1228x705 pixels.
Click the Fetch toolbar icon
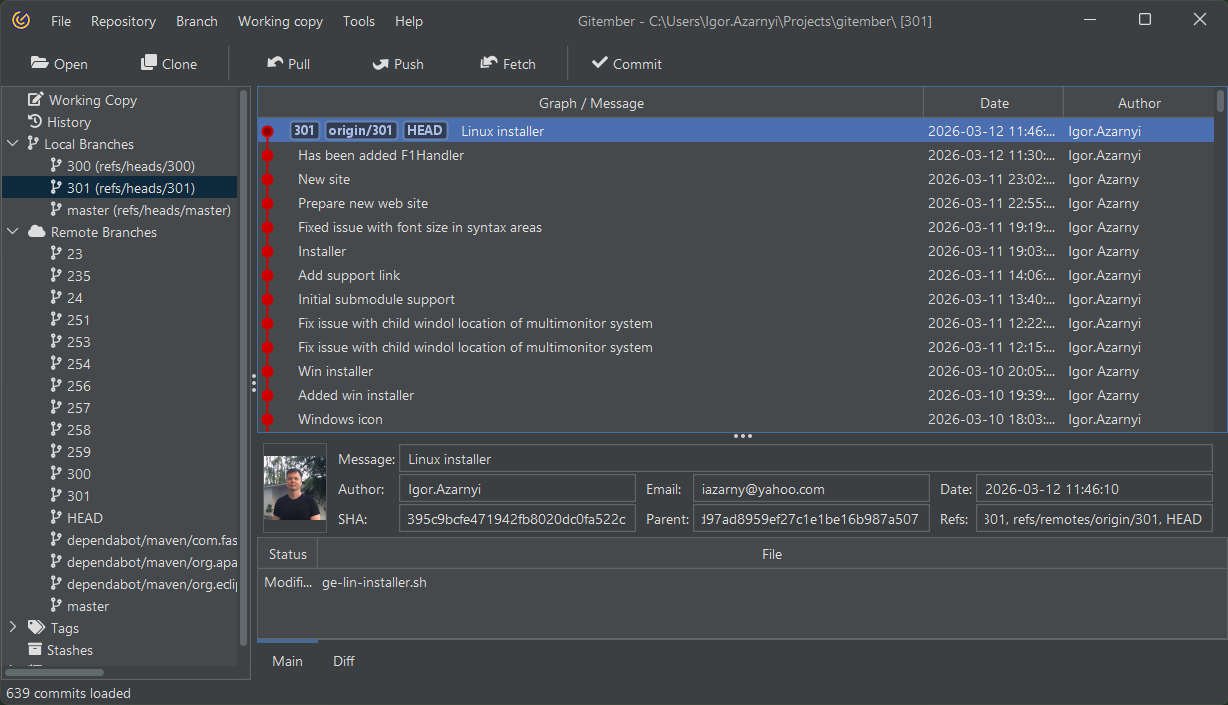pos(489,63)
